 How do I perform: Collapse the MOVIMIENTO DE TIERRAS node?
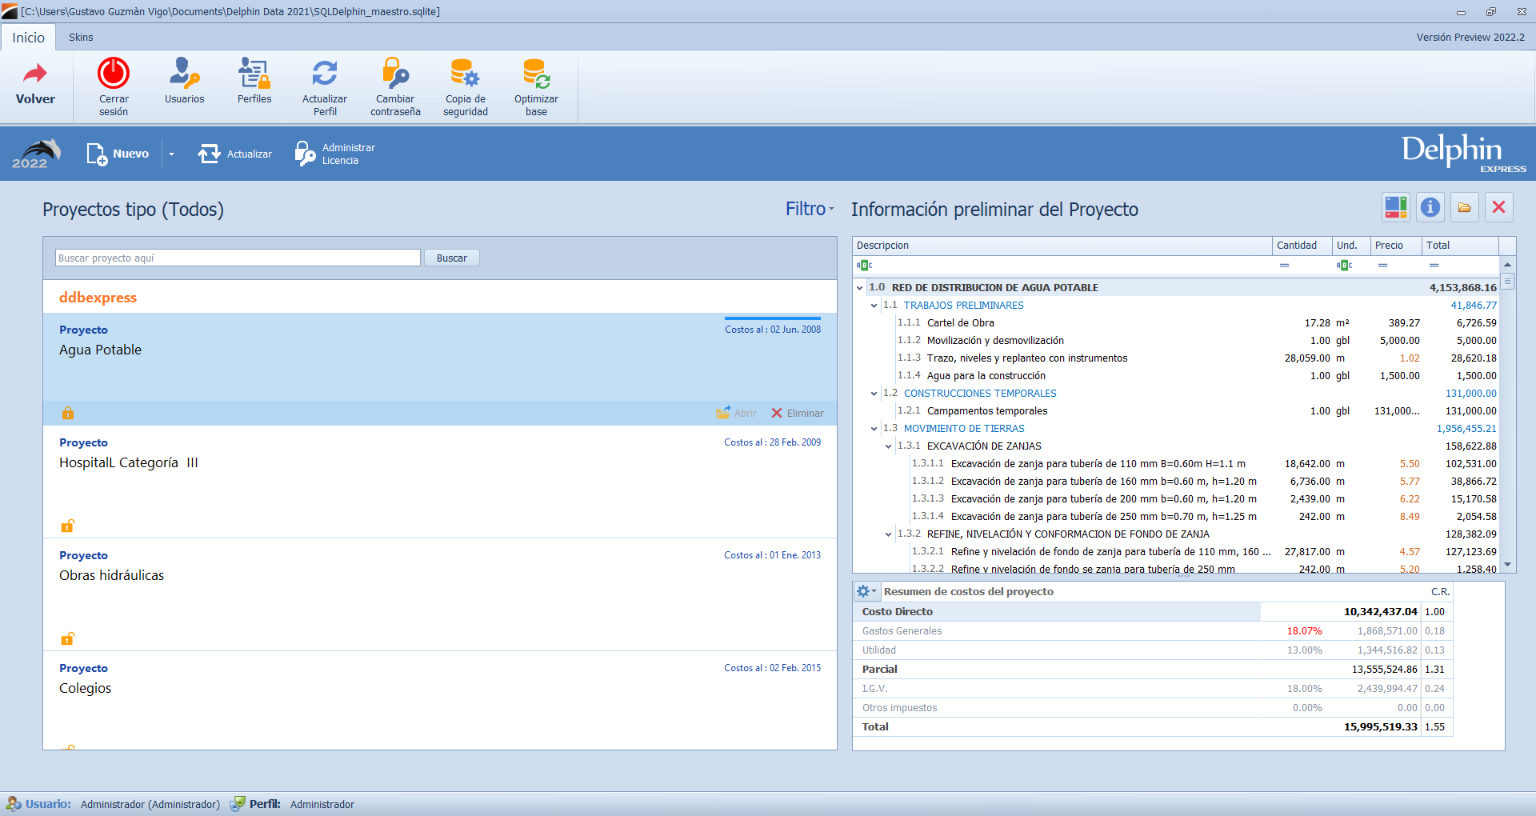874,429
